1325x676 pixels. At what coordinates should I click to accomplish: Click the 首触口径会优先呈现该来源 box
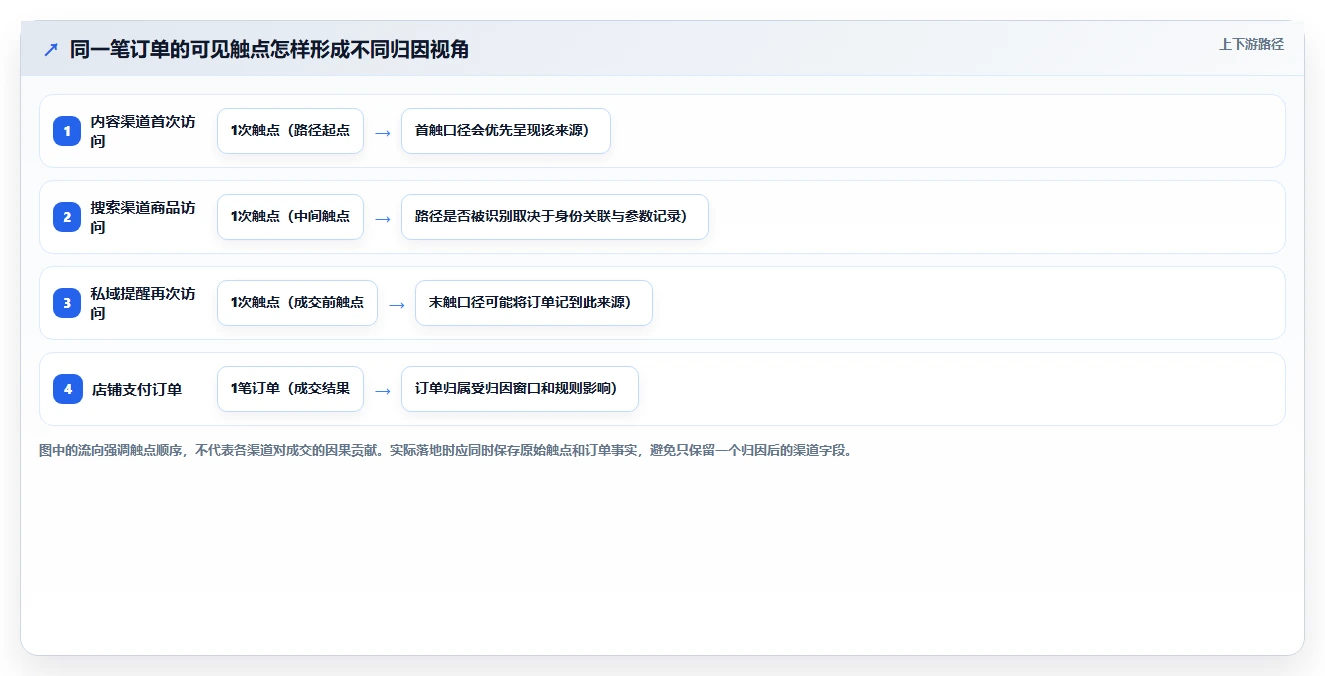(x=506, y=131)
